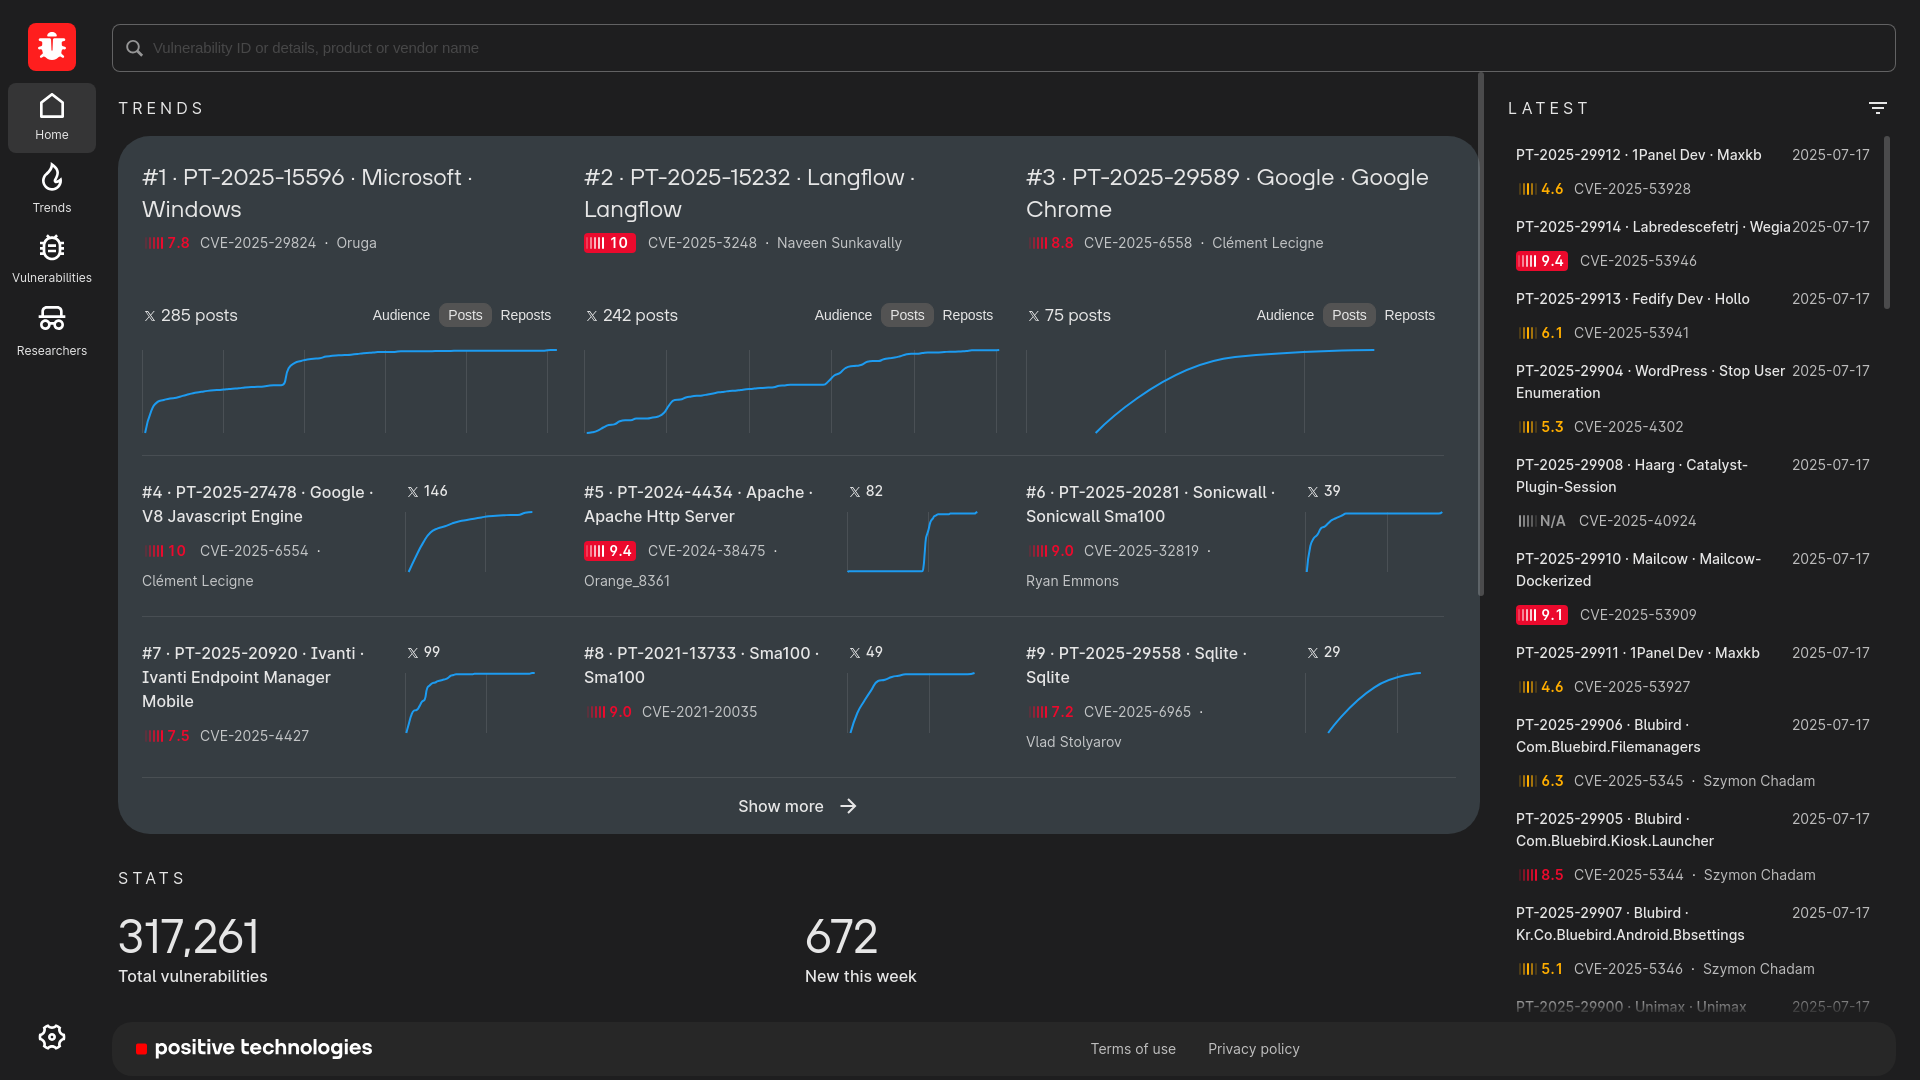Click researcher Vlad Stolyarov
The height and width of the screenshot is (1080, 1920).
1073,742
